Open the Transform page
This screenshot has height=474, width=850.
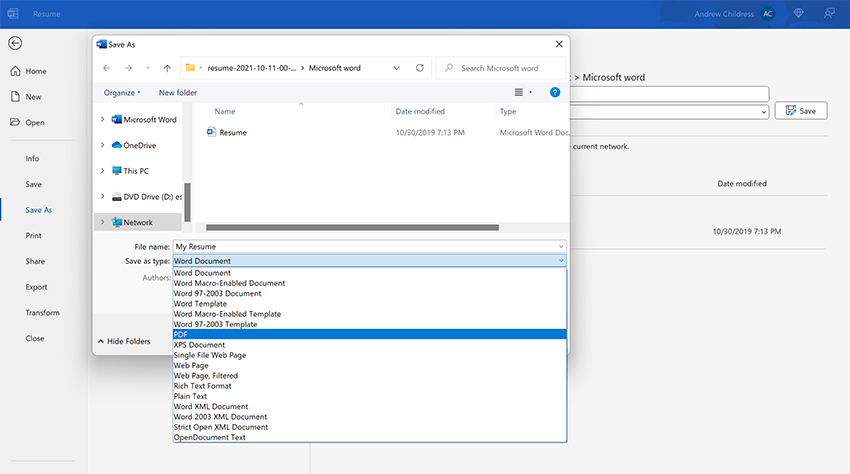point(42,312)
